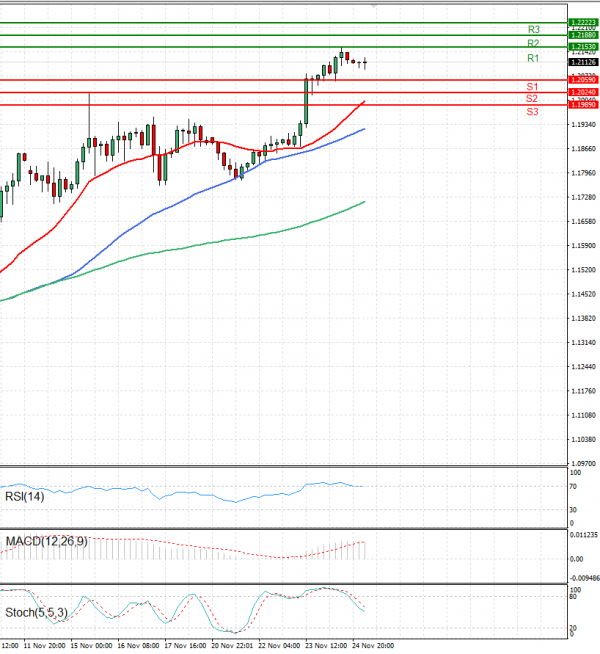Click the RSI(14) indicator label
Screen dimensions: 600x654
click(25, 497)
